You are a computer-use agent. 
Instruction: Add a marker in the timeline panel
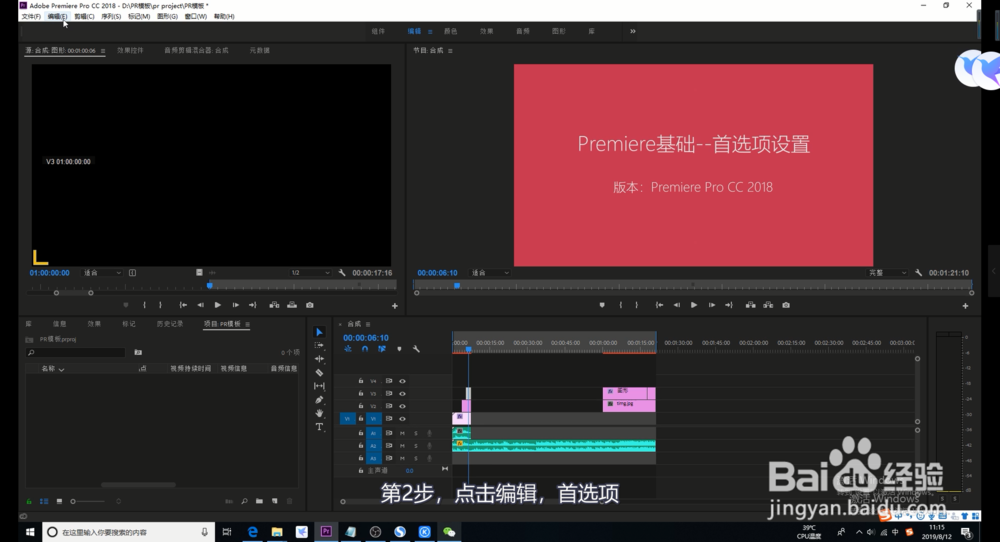point(399,349)
